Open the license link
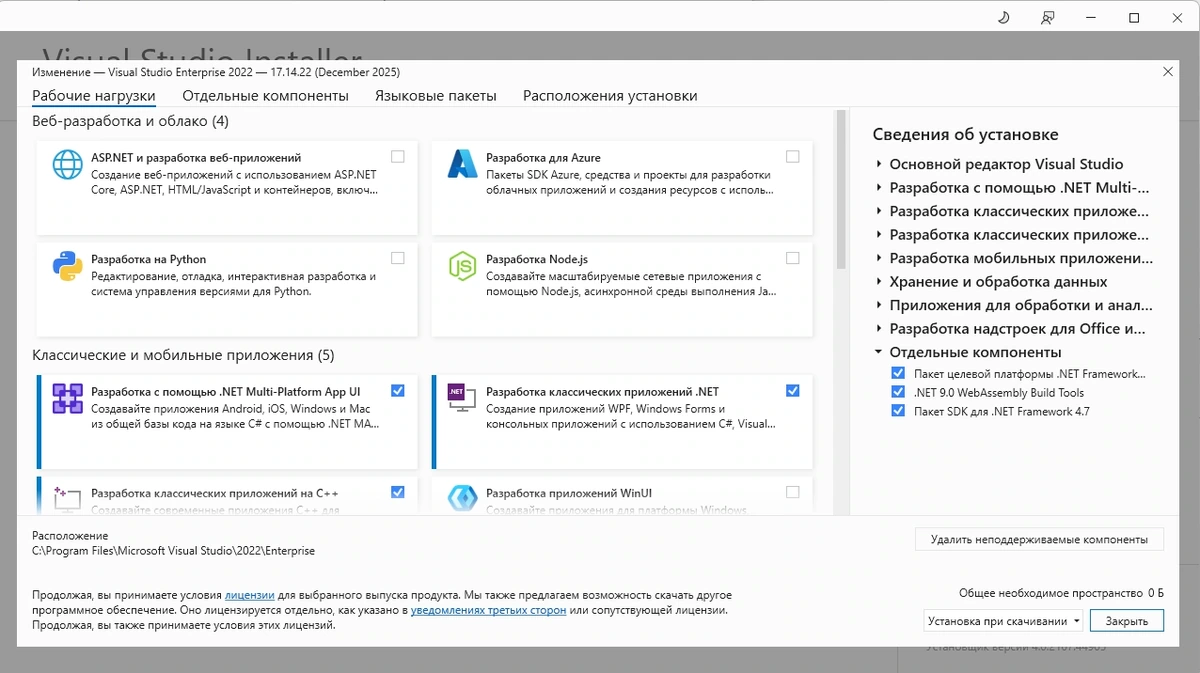The height and width of the screenshot is (673, 1200). [x=250, y=595]
